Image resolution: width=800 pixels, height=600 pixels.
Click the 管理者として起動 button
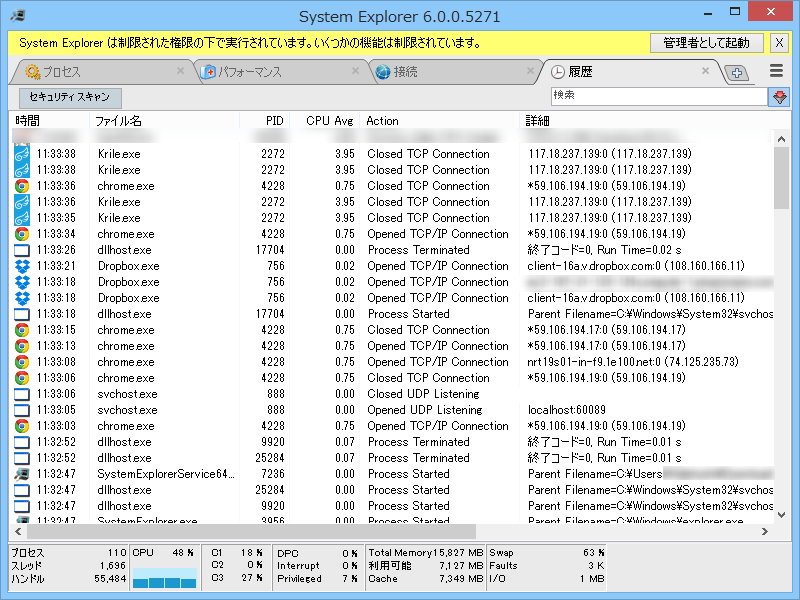(x=707, y=43)
